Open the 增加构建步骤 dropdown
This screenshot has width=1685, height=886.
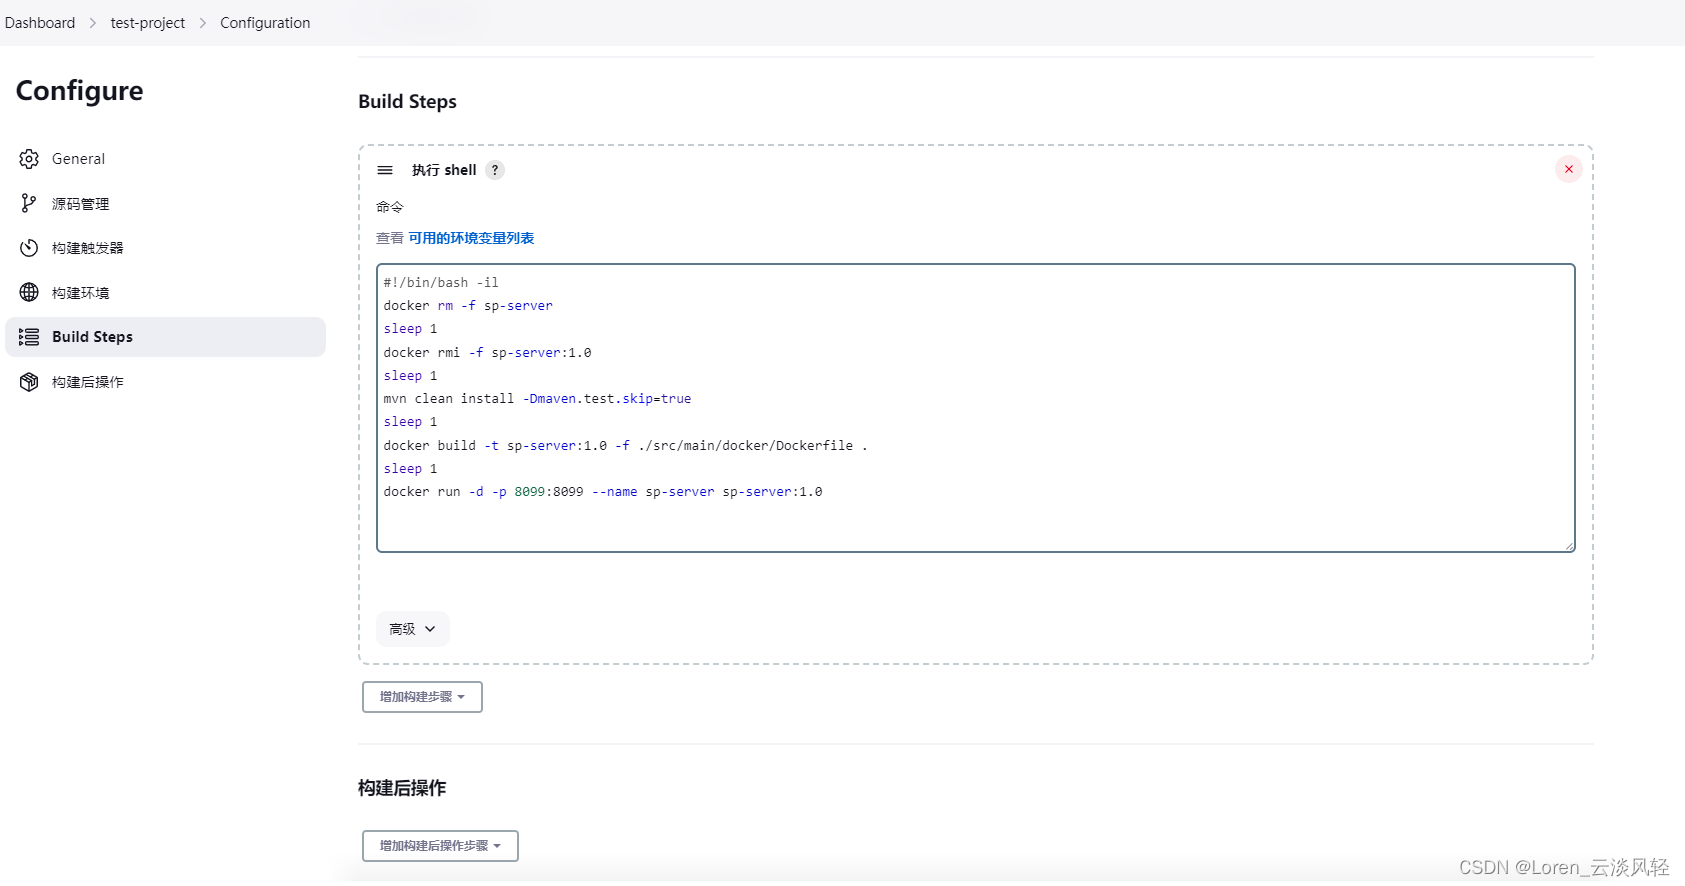(422, 697)
